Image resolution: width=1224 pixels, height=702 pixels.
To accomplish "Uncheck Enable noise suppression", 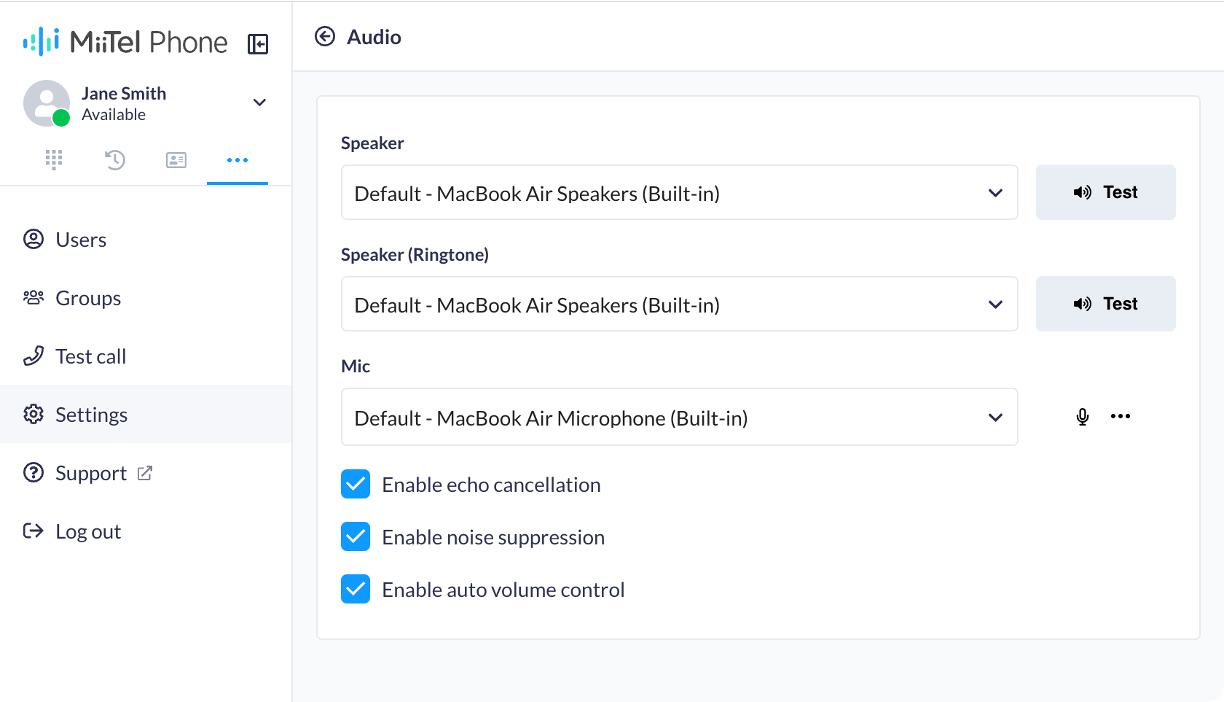I will 355,537.
